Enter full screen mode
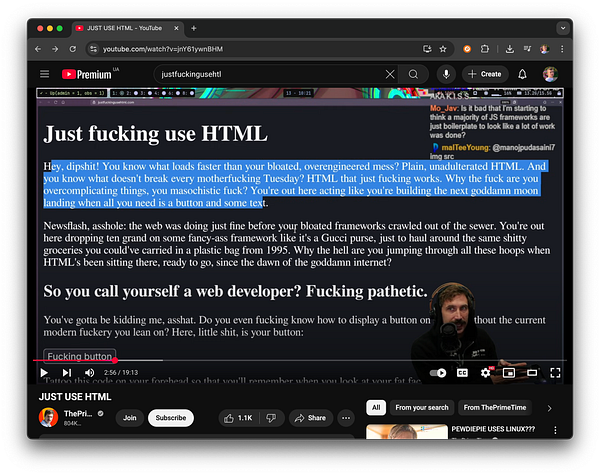Screen dimensions: 600x475 [555, 373]
